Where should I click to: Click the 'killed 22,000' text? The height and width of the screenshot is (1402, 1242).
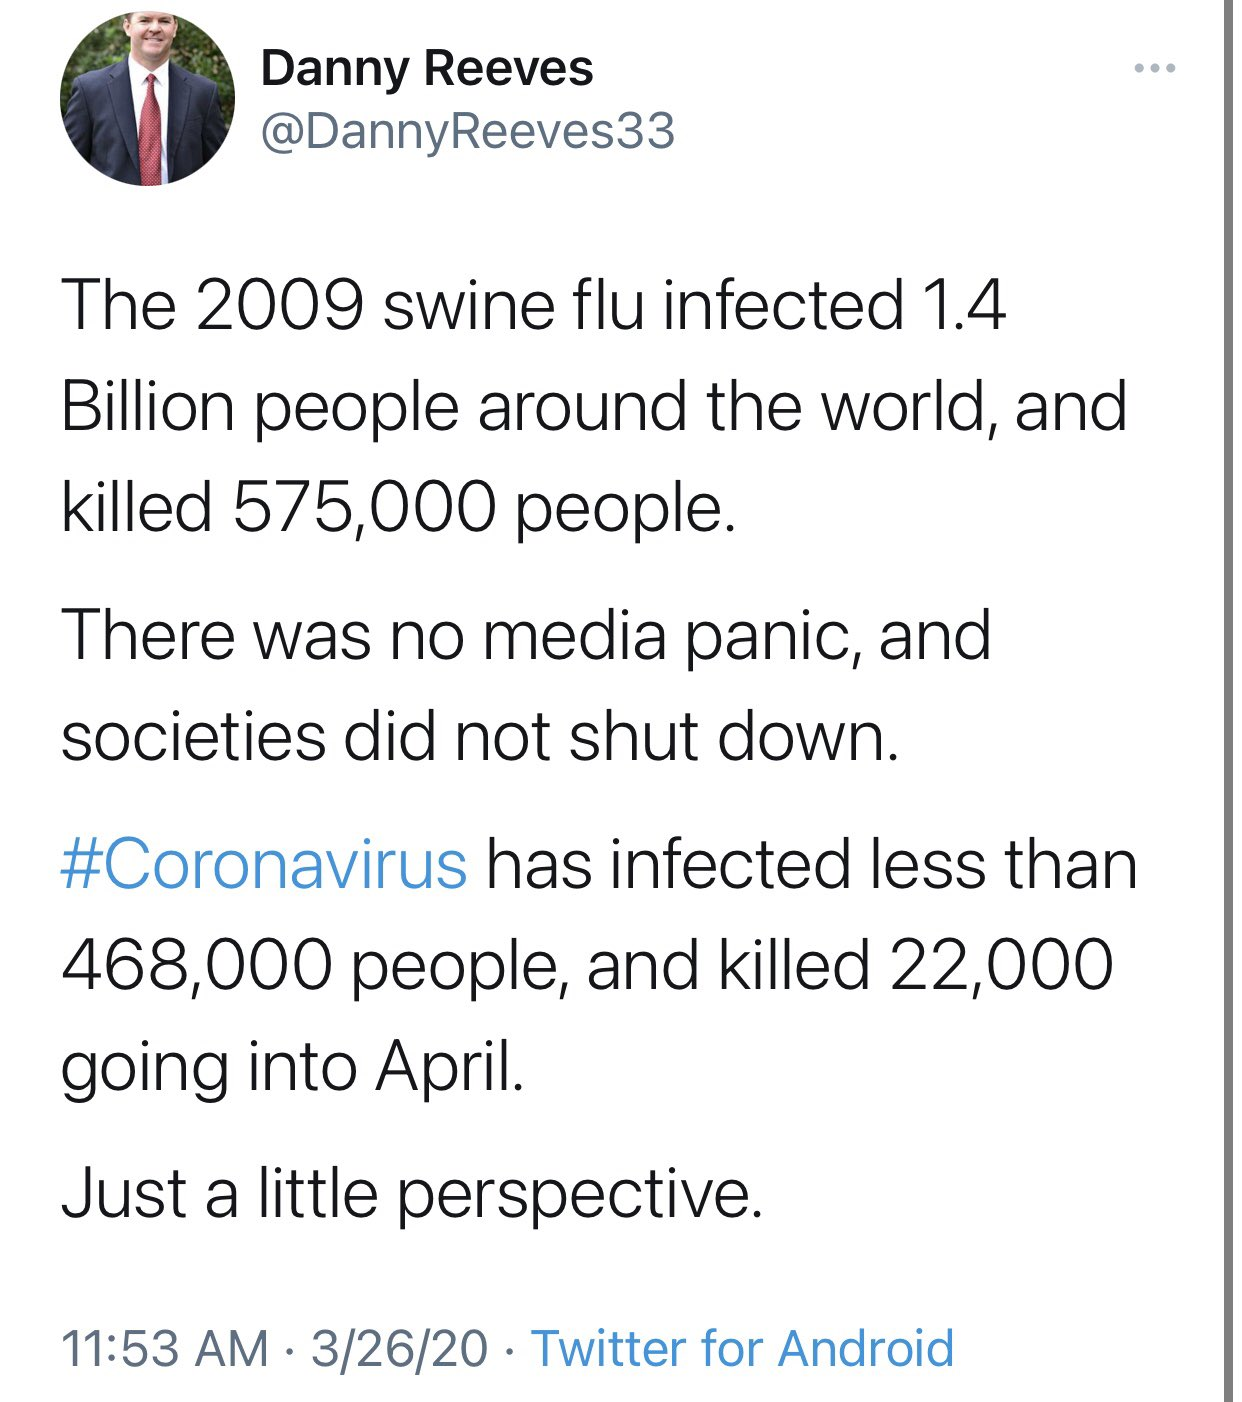[913, 966]
